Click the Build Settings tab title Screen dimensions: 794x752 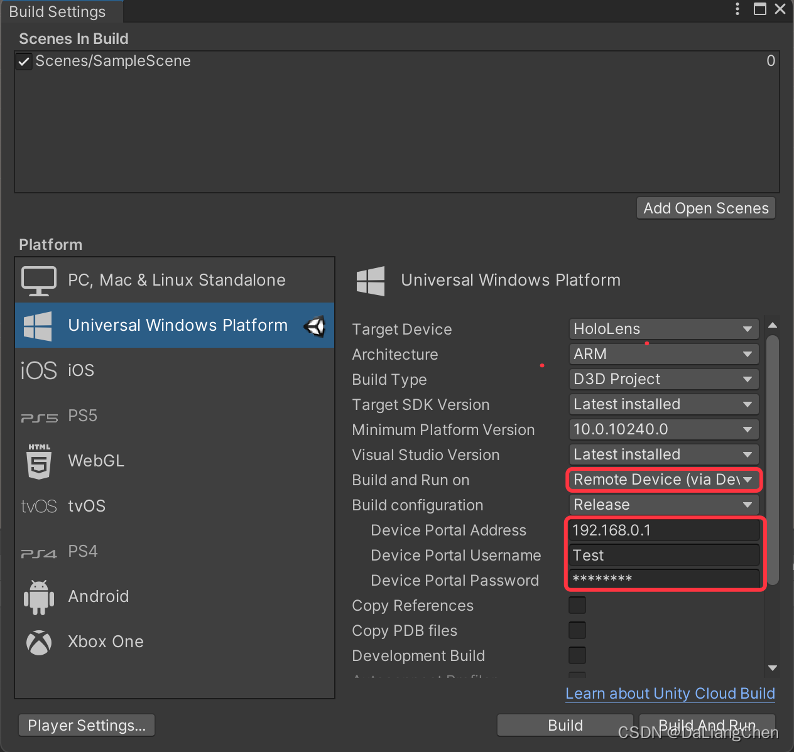[x=57, y=12]
